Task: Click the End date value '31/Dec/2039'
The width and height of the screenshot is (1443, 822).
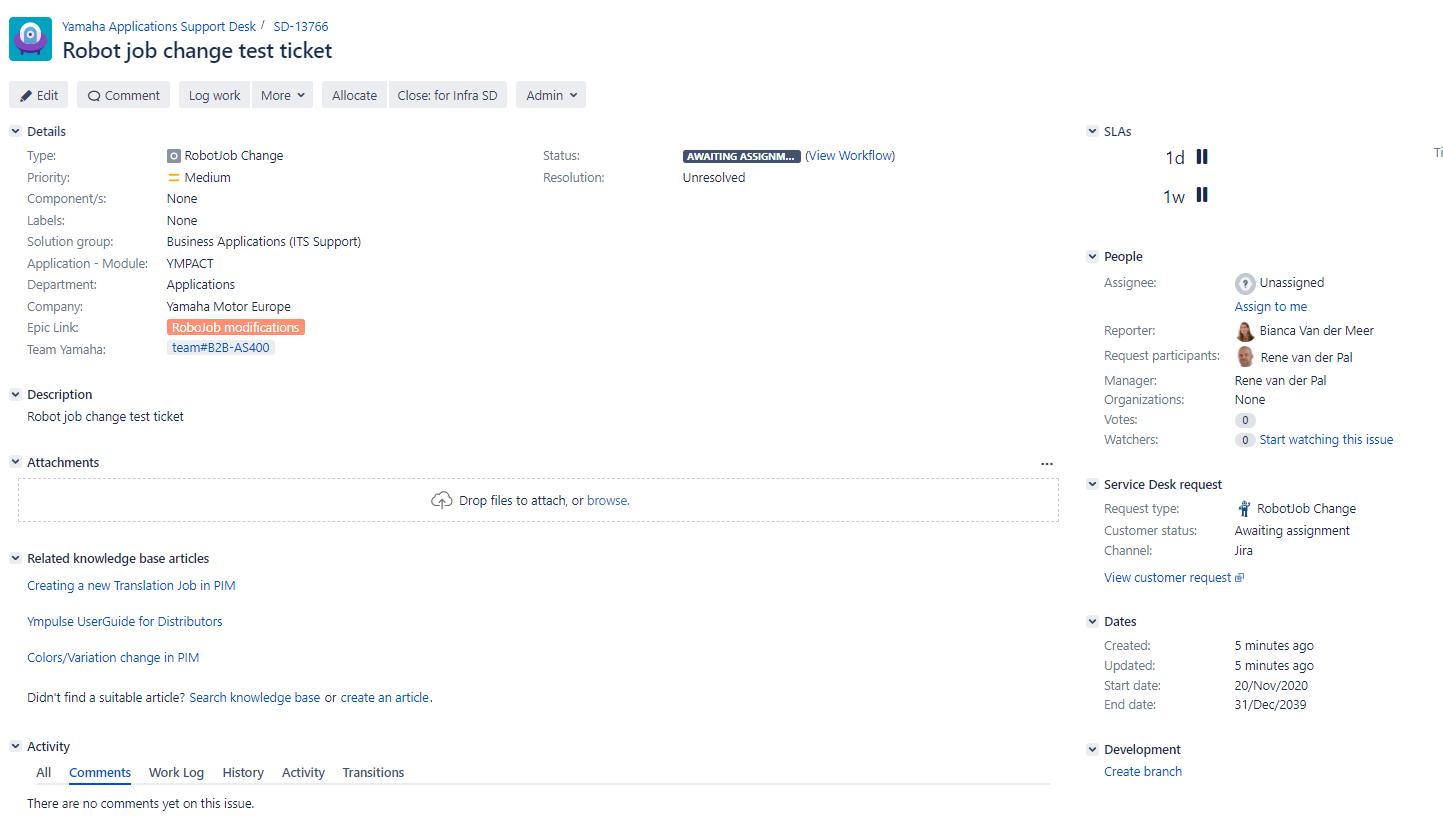Action: (1270, 705)
